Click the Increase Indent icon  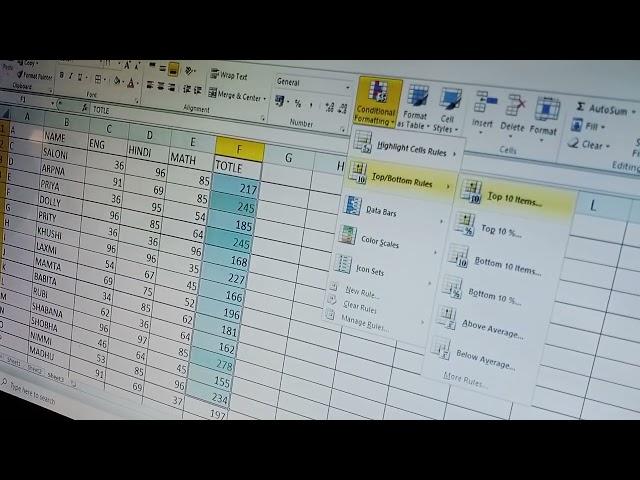coord(198,90)
